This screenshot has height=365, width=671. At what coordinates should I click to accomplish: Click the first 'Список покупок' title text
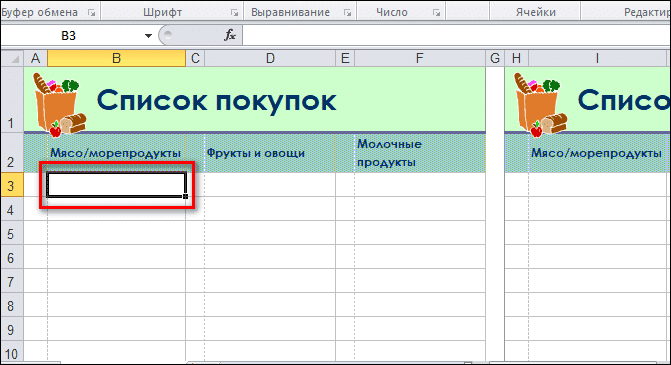217,101
